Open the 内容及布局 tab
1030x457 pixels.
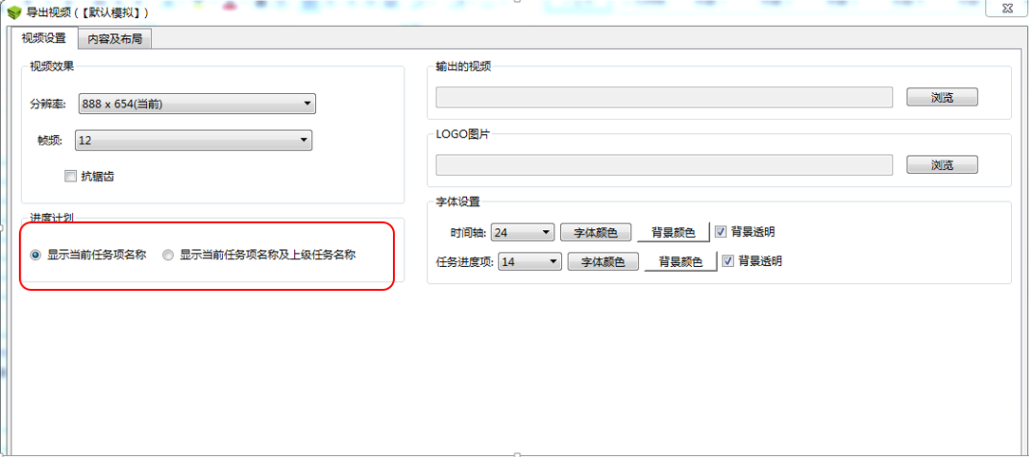click(115, 39)
